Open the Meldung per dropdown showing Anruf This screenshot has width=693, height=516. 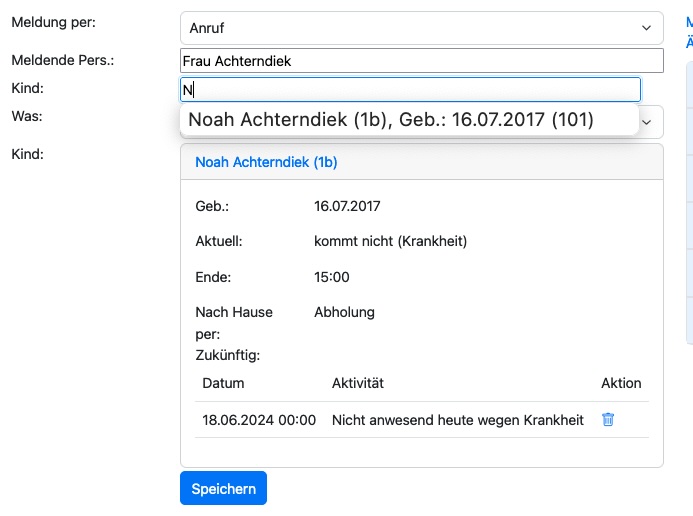click(x=410, y=29)
